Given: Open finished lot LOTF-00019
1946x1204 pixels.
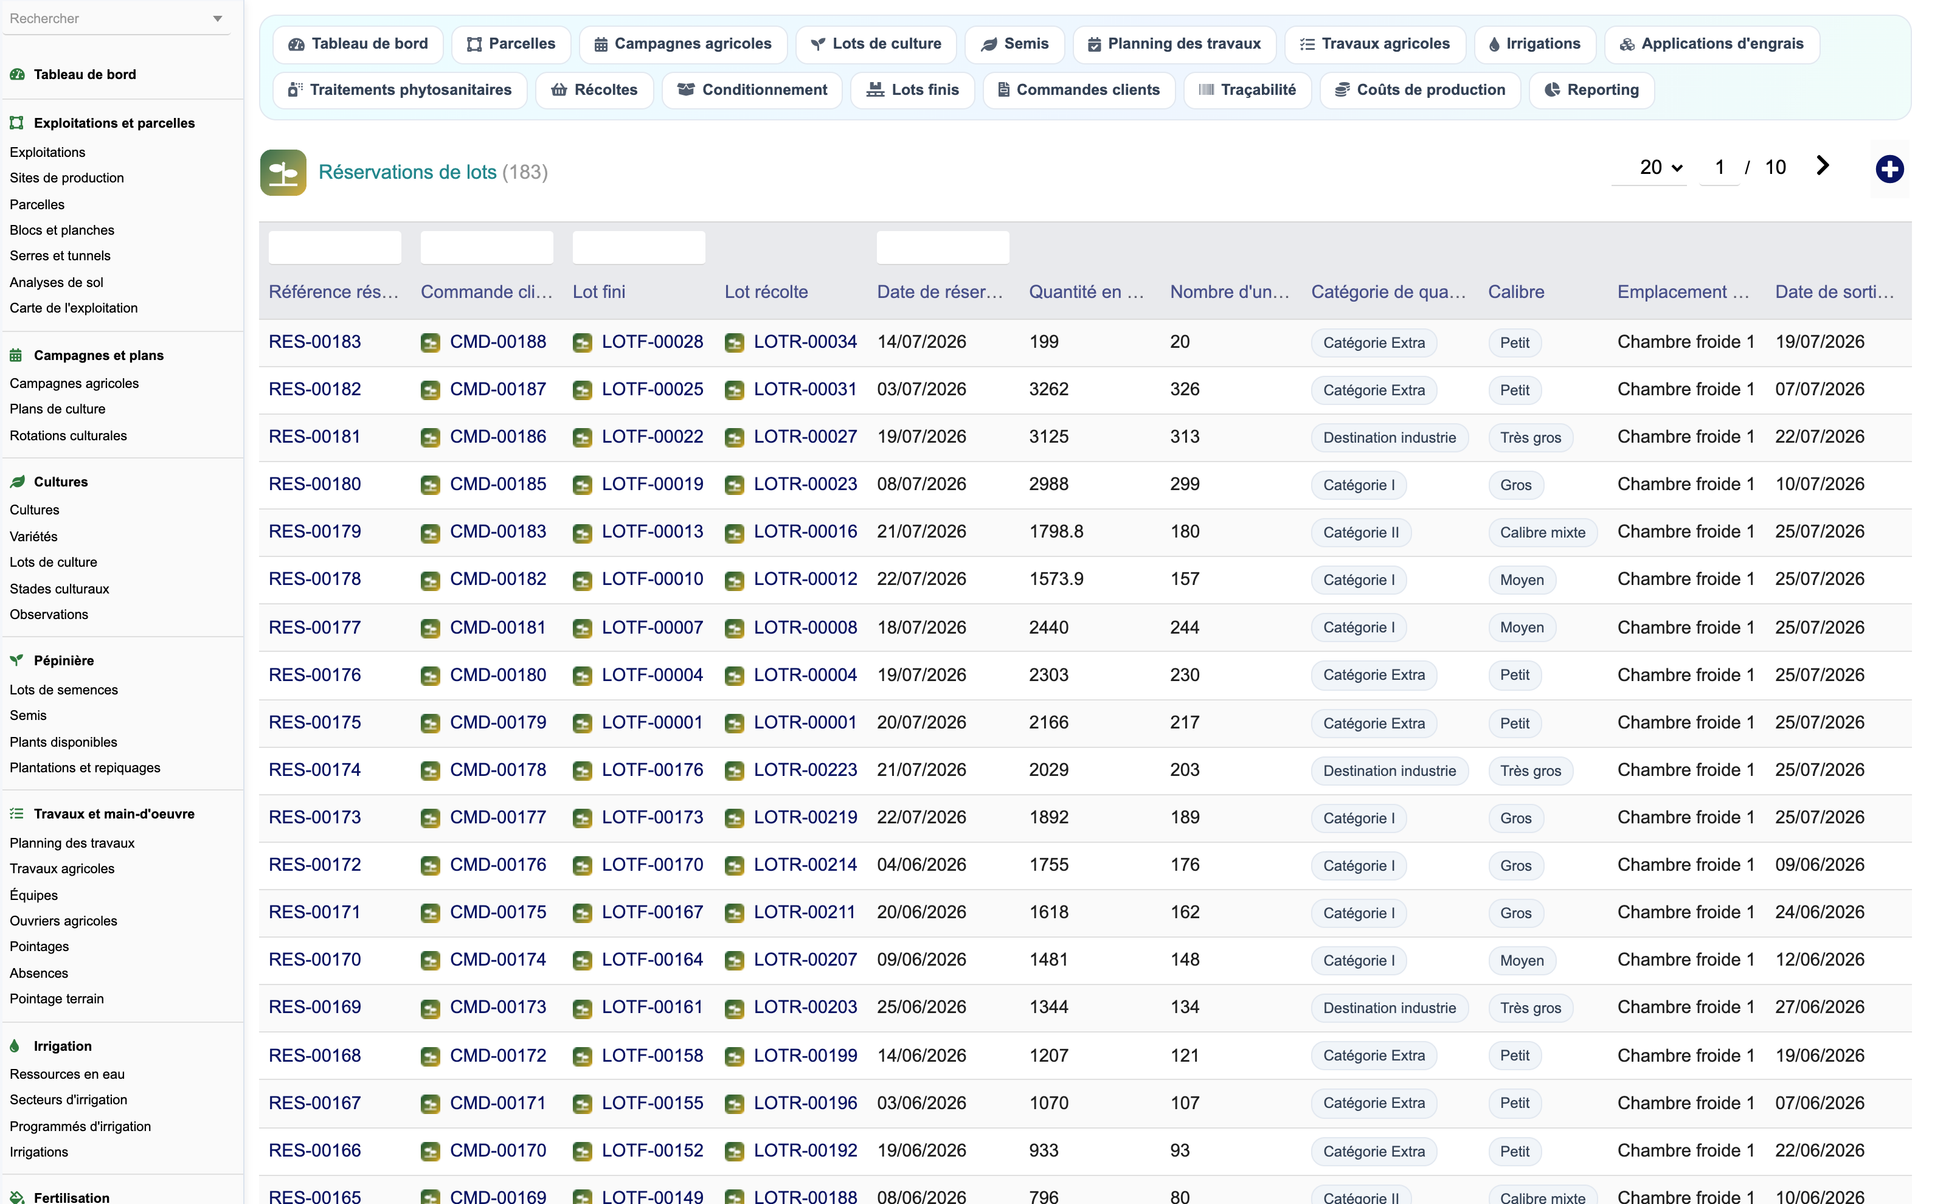Looking at the screenshot, I should (x=652, y=484).
